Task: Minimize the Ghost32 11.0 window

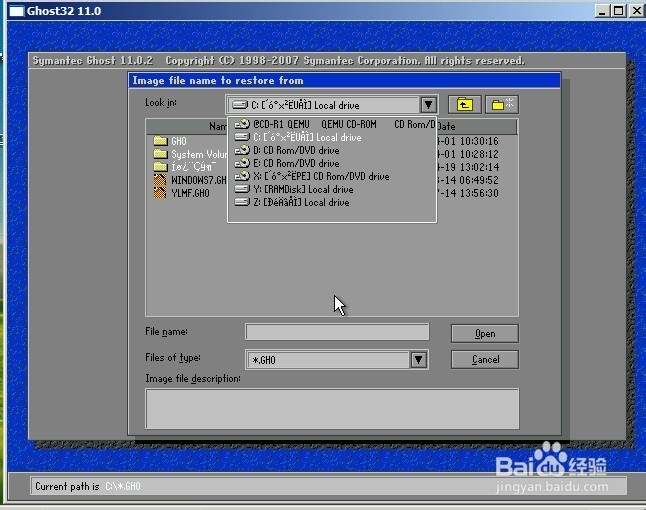Action: pos(602,11)
